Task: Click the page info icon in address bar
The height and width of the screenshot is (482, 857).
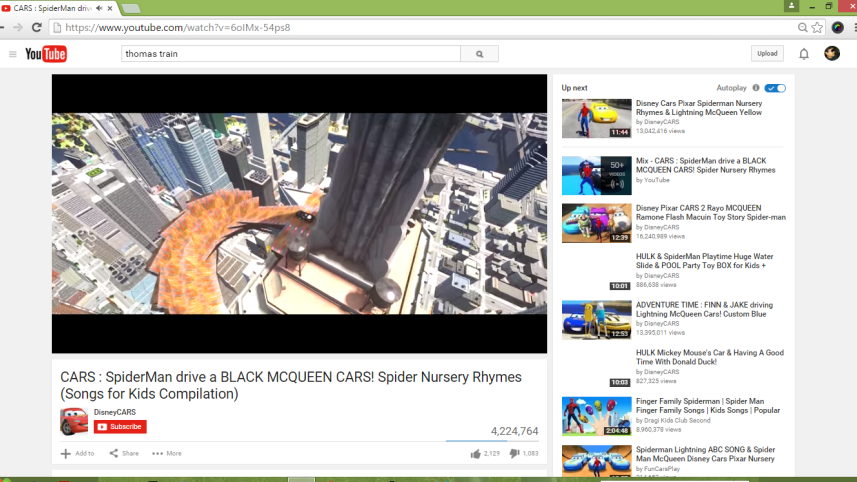Action: 57,27
